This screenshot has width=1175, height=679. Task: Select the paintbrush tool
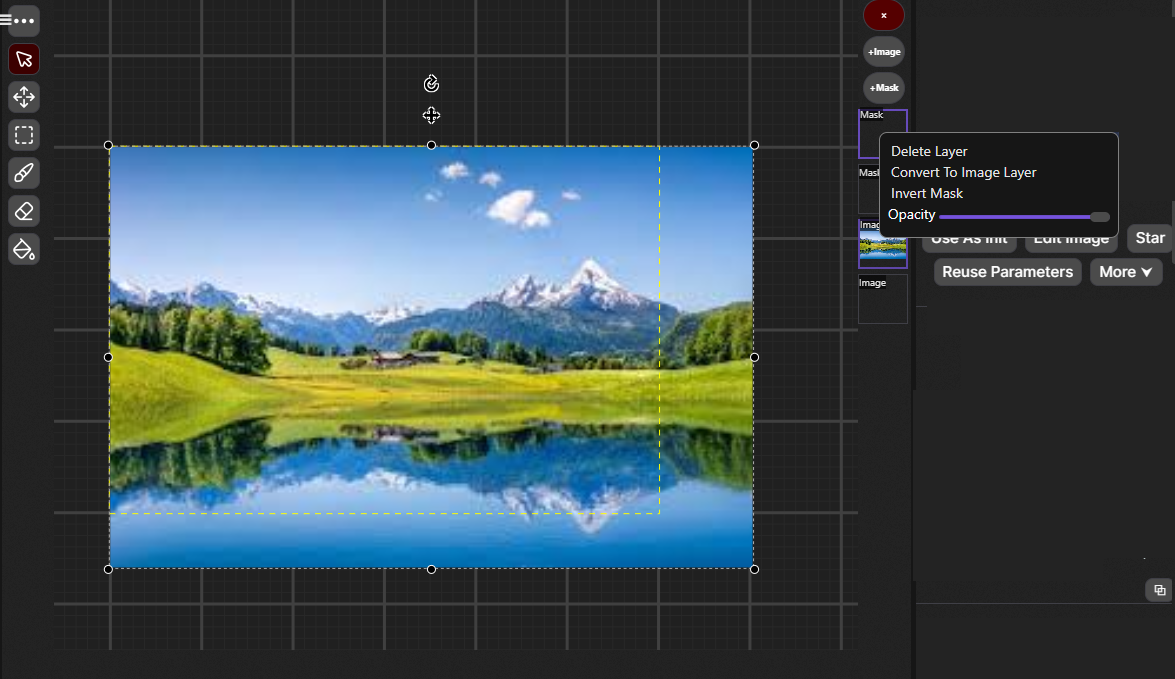point(24,173)
